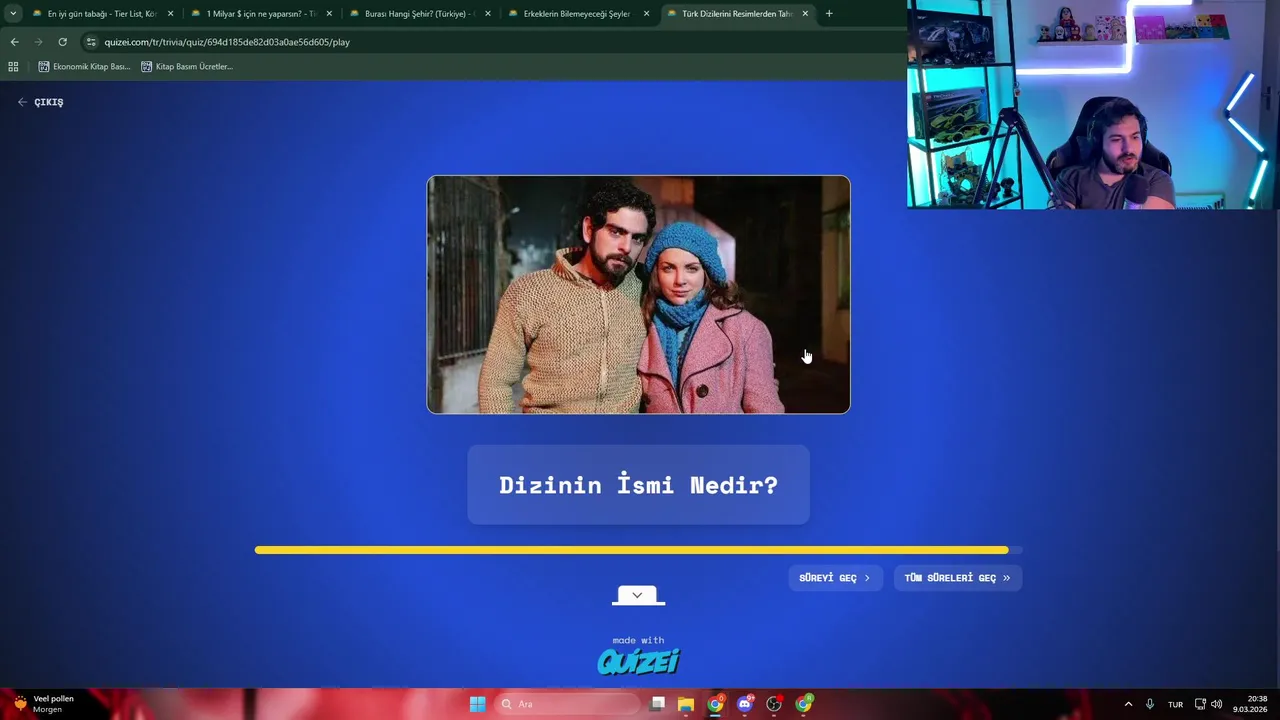The height and width of the screenshot is (720, 1280).
Task: Open the Windows Start menu
Action: (x=477, y=704)
